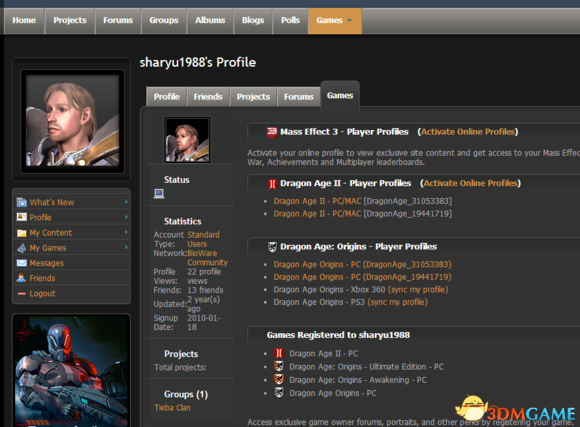This screenshot has height=427, width=580.
Task: Click the My Games sidebar link text
Action: coord(48,248)
